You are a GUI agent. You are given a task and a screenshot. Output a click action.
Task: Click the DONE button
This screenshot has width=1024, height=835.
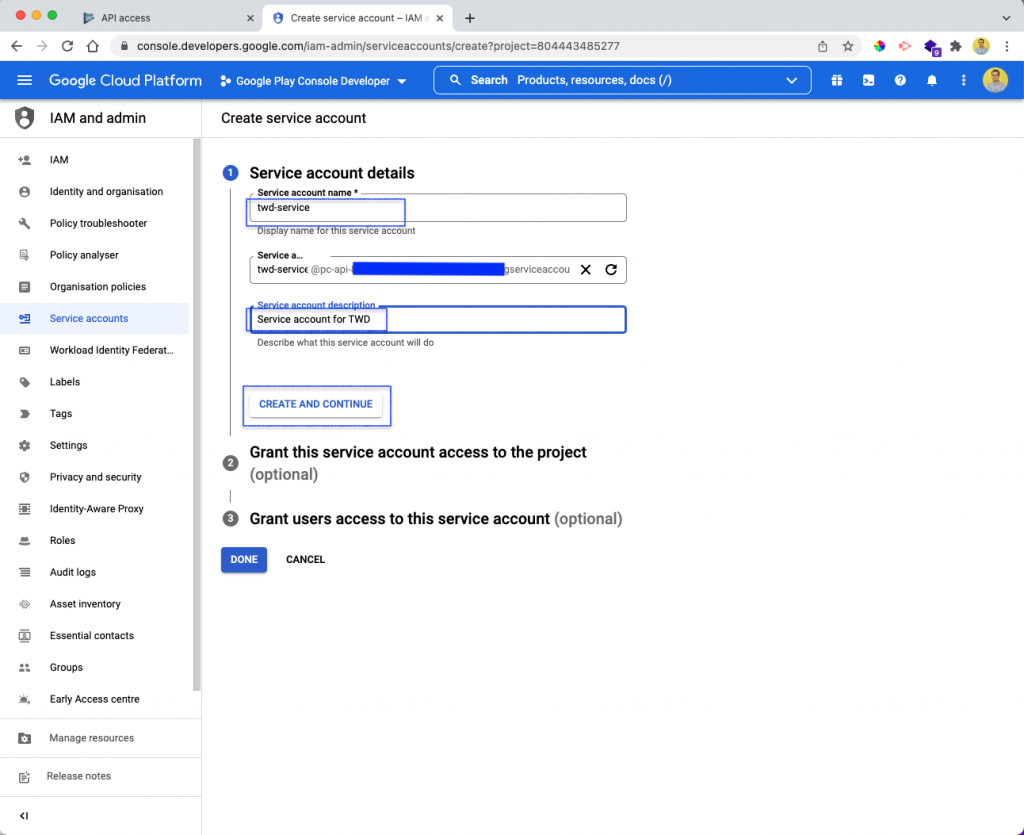click(244, 559)
